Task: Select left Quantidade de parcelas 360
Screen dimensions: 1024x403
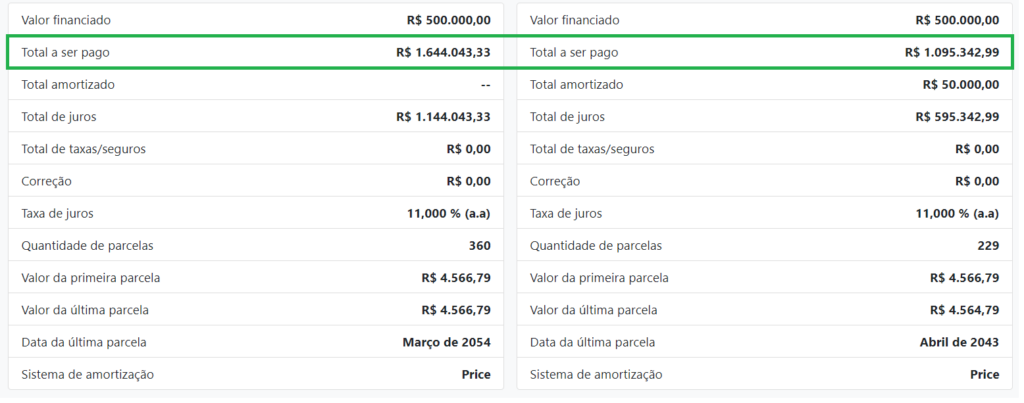Action: pyautogui.click(x=256, y=246)
